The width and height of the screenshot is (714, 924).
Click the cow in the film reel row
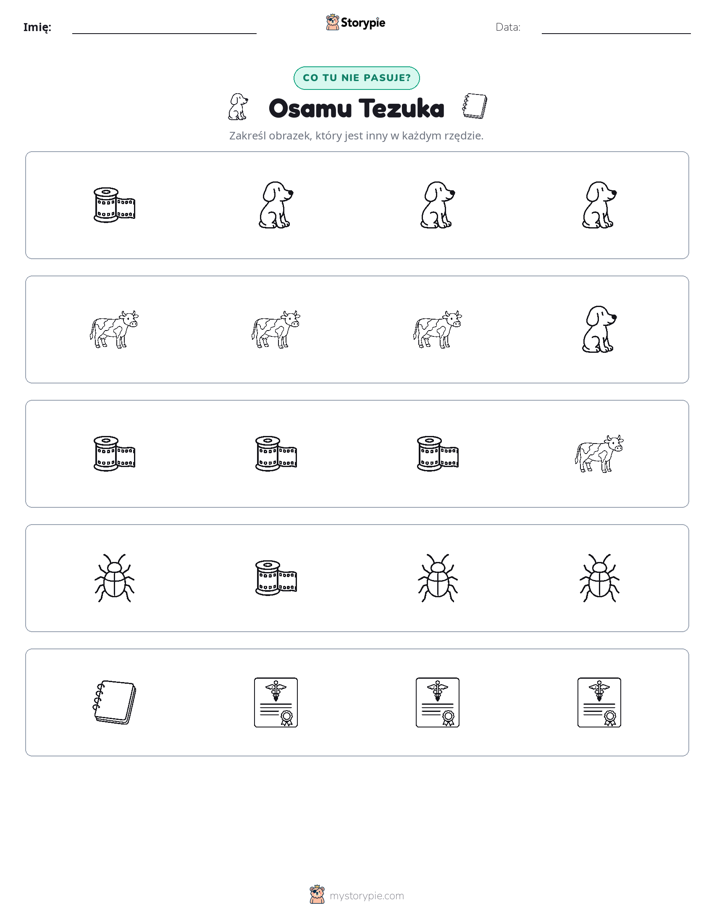click(599, 454)
